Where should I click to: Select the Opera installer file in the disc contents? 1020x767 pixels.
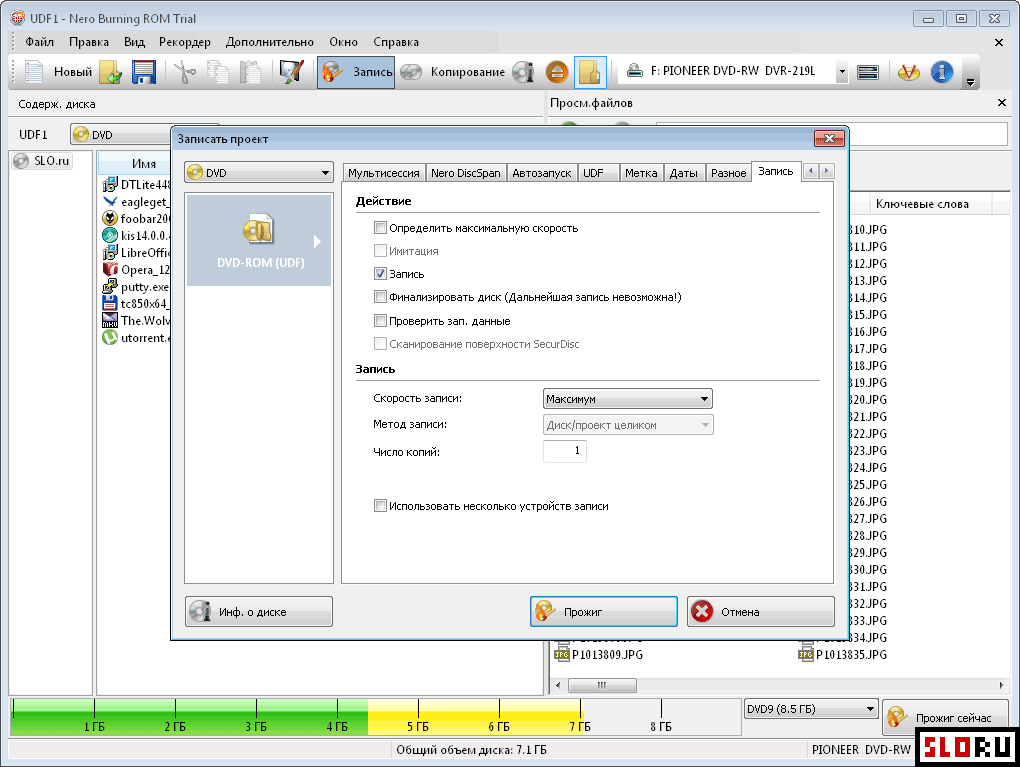(136, 269)
